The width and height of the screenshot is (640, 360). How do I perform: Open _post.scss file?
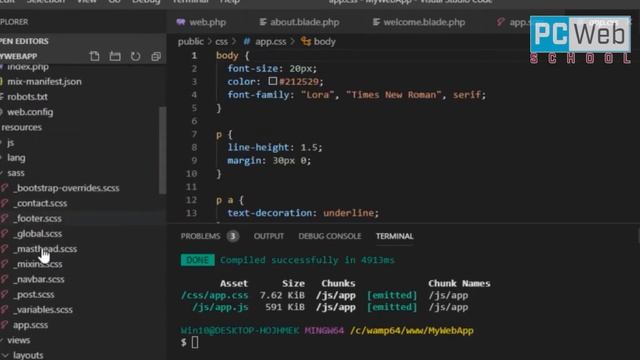[34, 294]
